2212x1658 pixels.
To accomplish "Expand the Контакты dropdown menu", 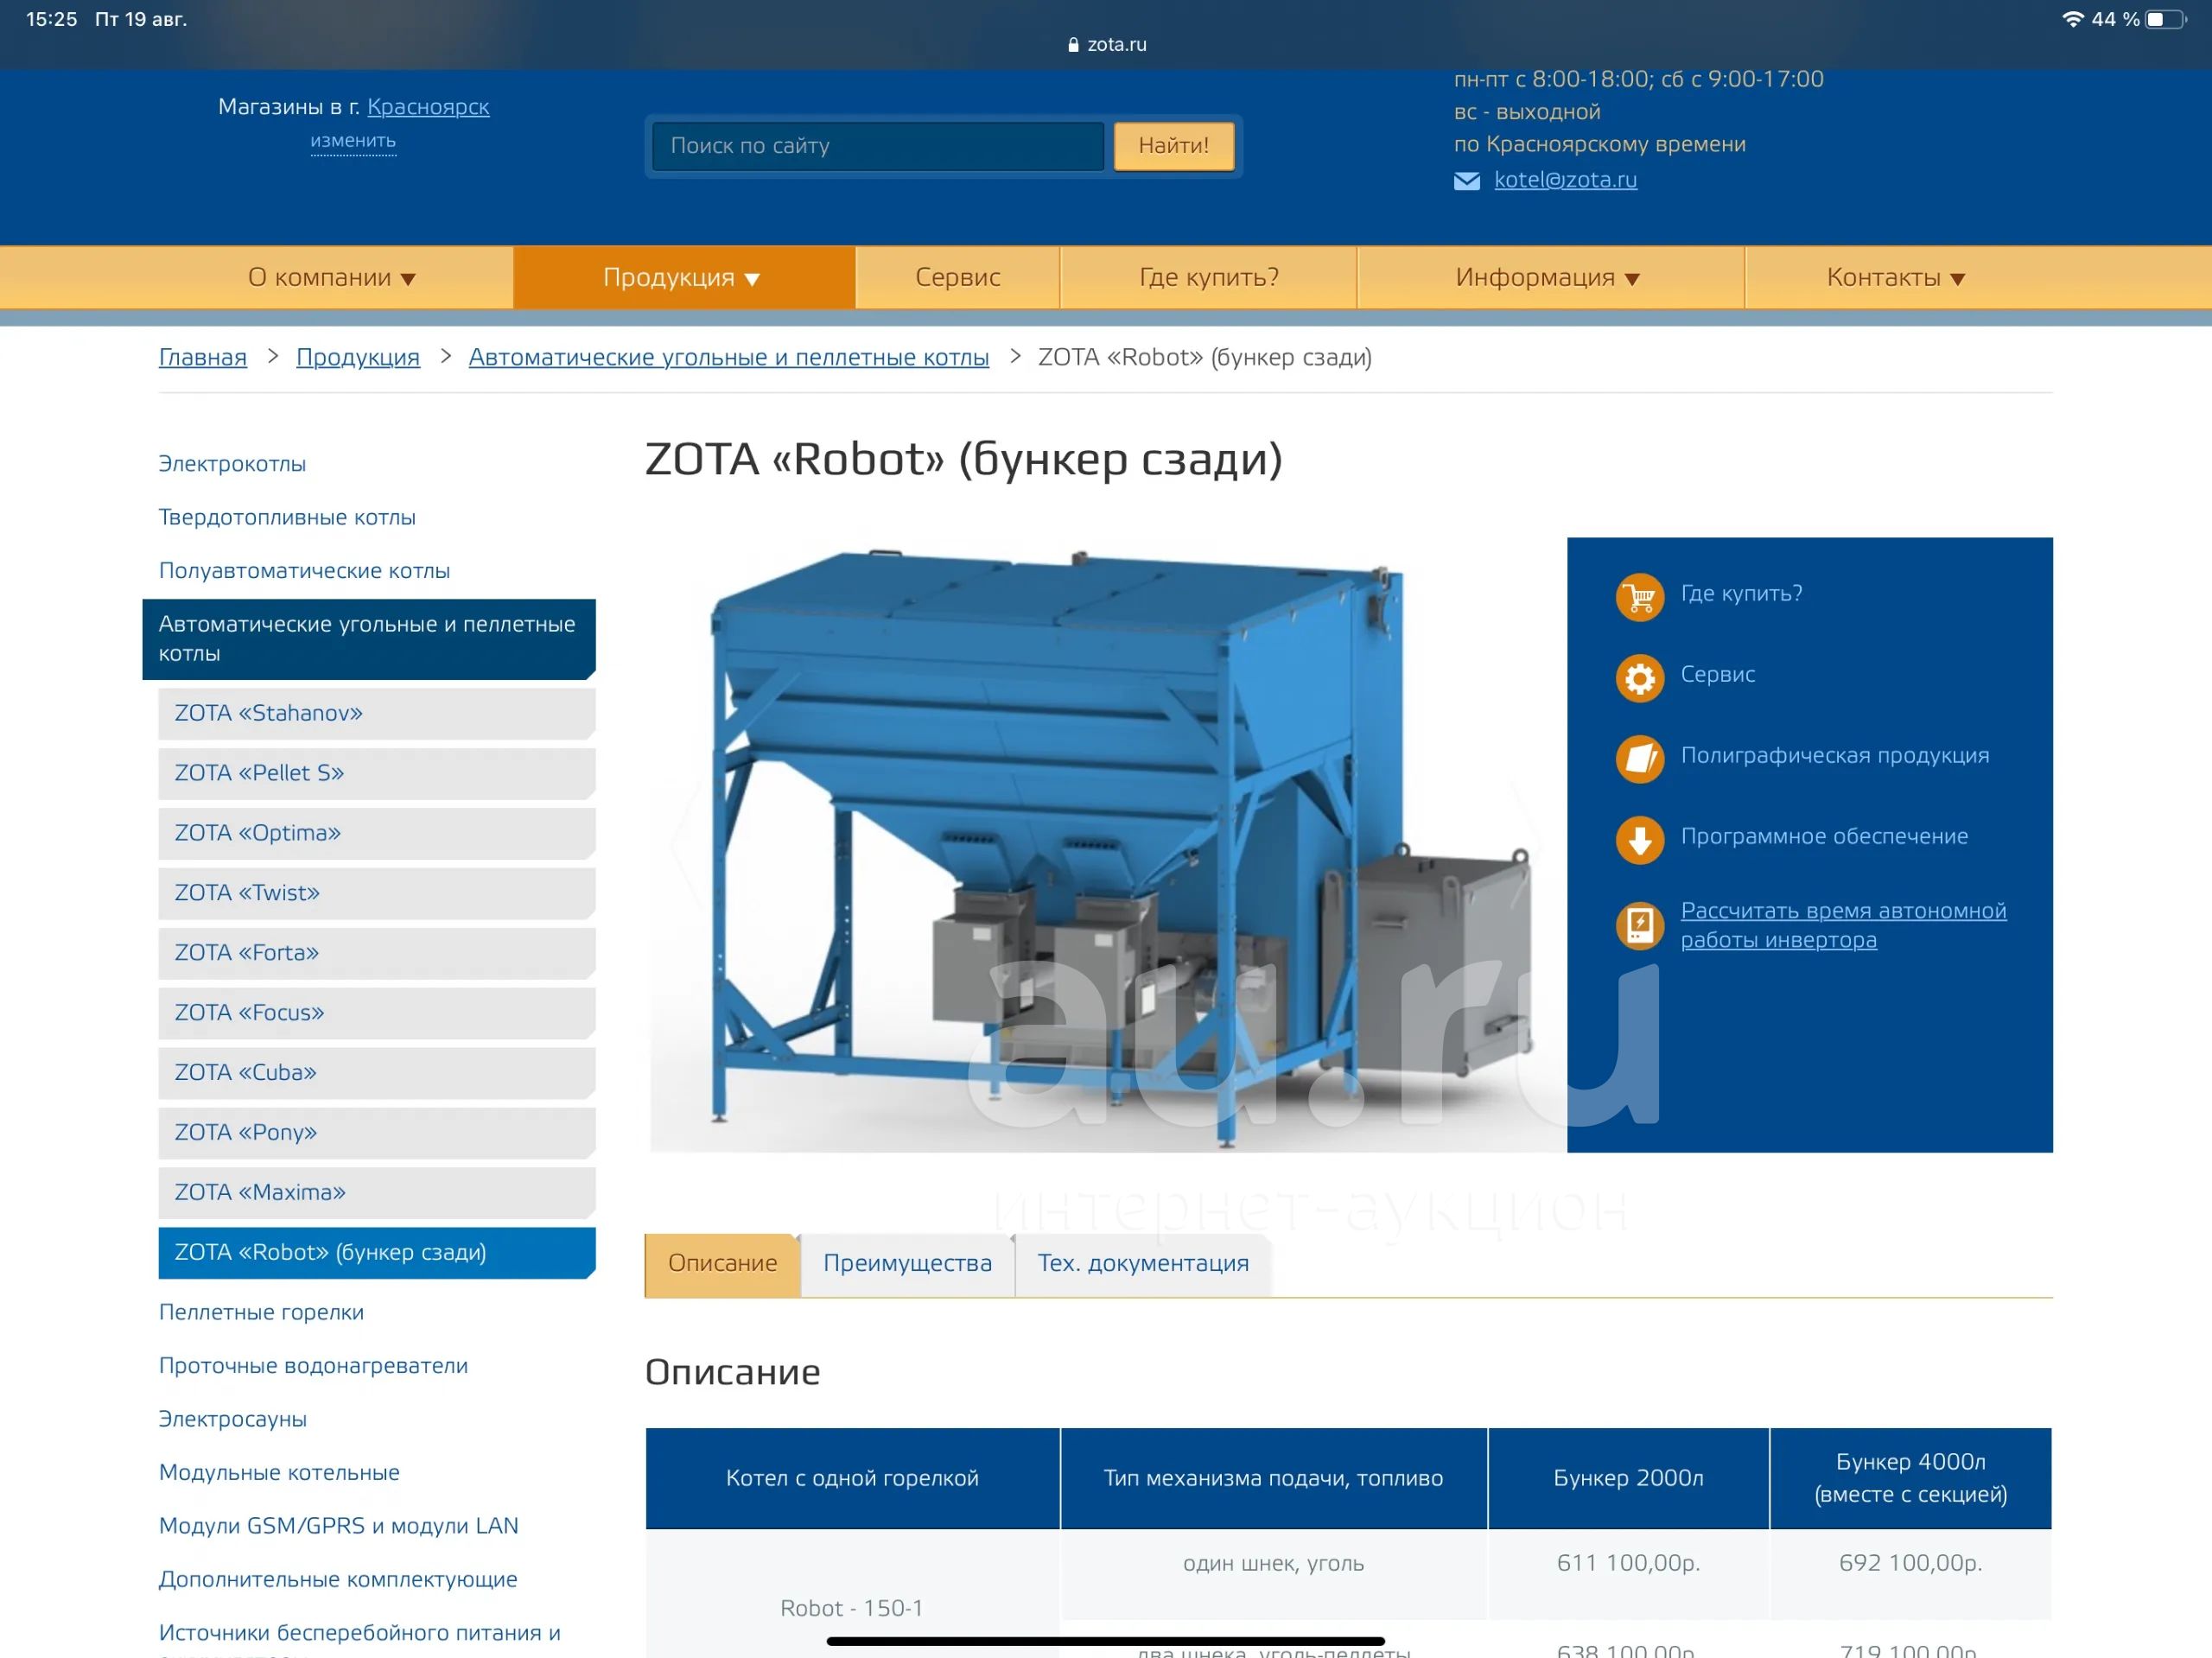I will click(1897, 277).
